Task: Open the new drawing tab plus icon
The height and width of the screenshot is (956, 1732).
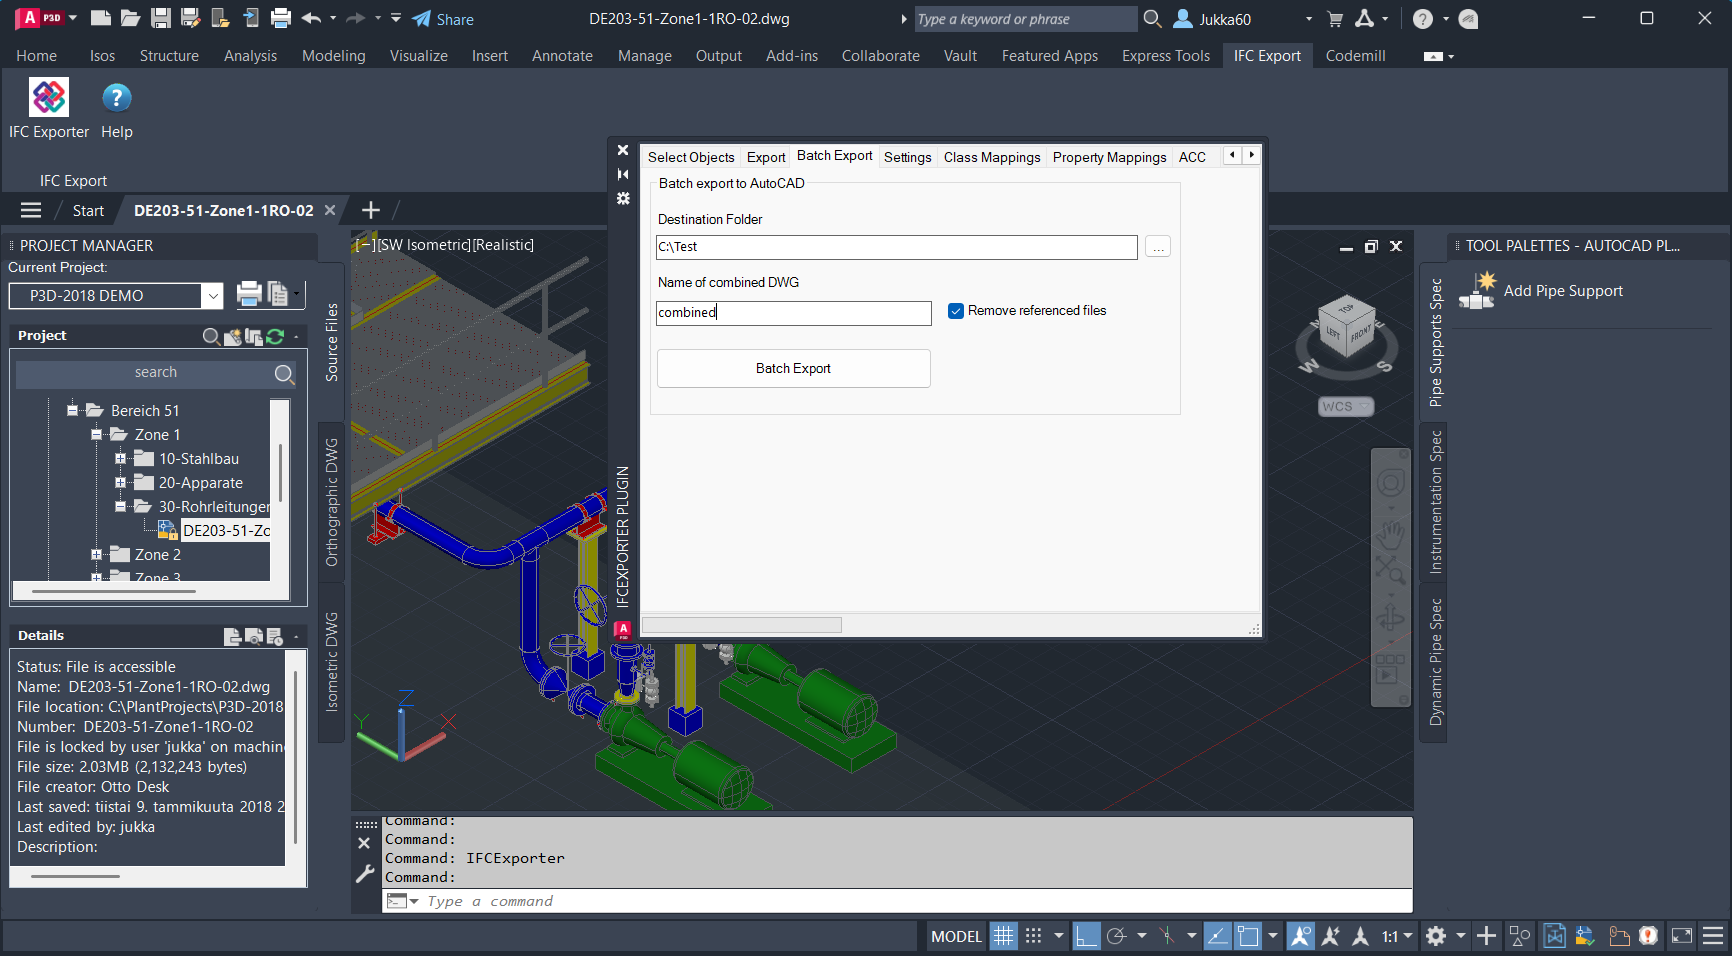Action: coord(370,210)
